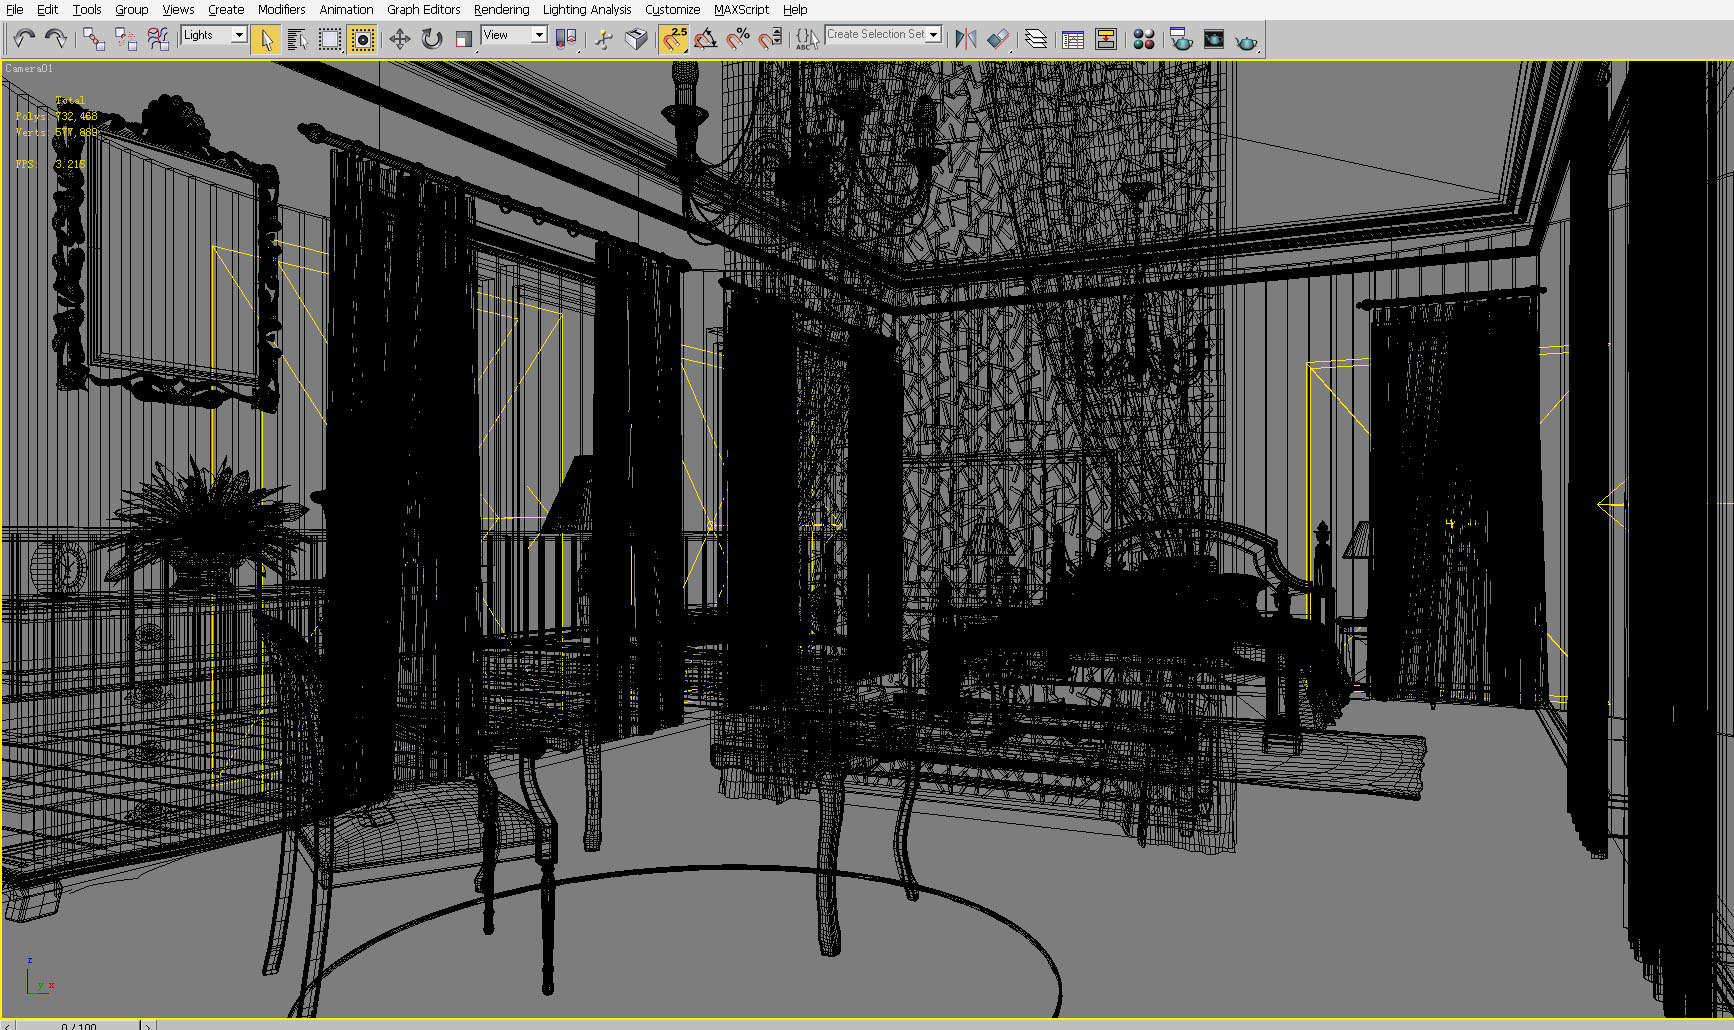This screenshot has width=1734, height=1030.
Task: Open the Schematic View icon
Action: point(1105,39)
